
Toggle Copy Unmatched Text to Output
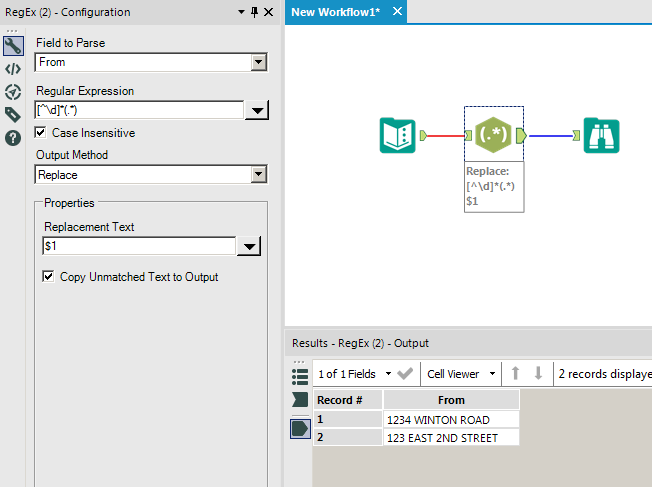coord(48,277)
